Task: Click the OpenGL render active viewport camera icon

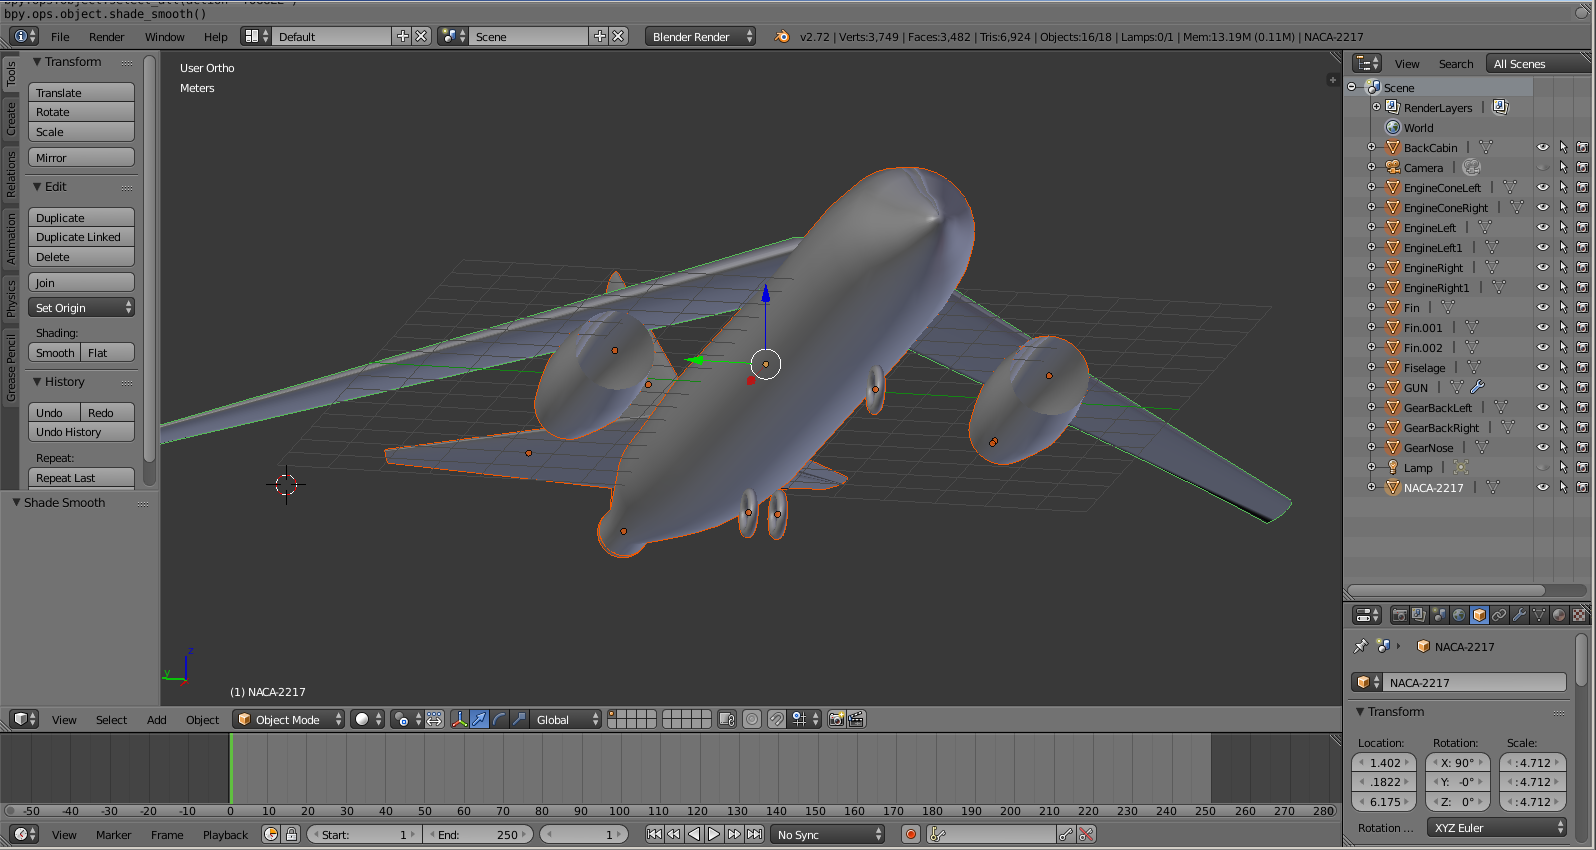Action: tap(837, 719)
